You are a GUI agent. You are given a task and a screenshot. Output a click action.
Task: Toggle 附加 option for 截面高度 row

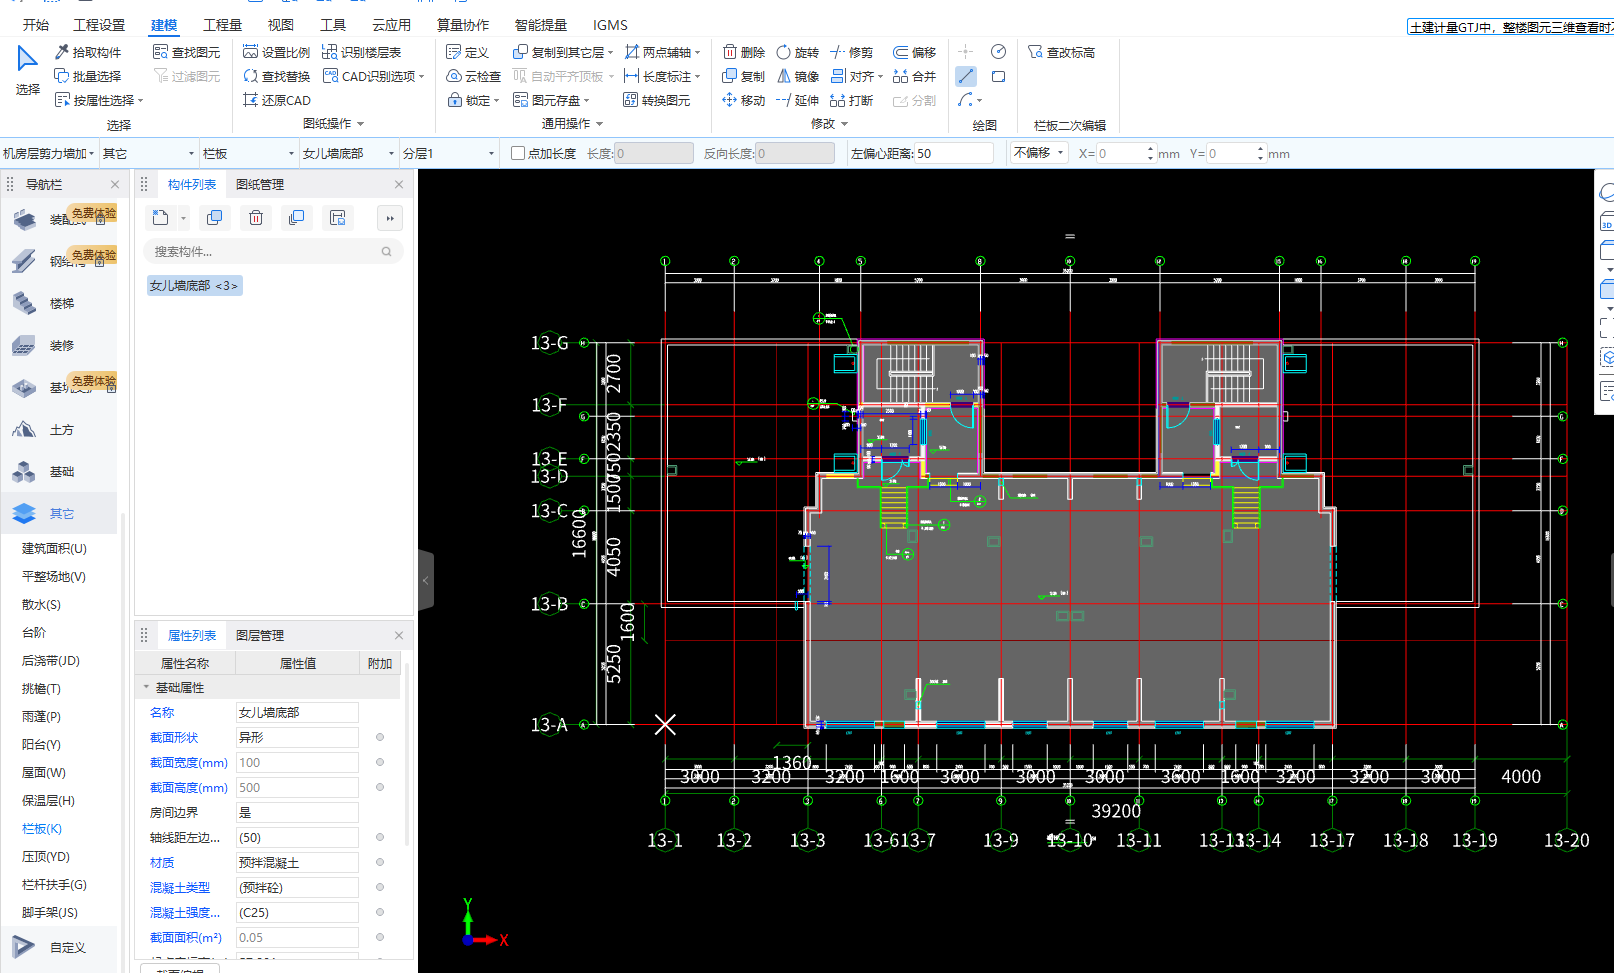pos(380,787)
